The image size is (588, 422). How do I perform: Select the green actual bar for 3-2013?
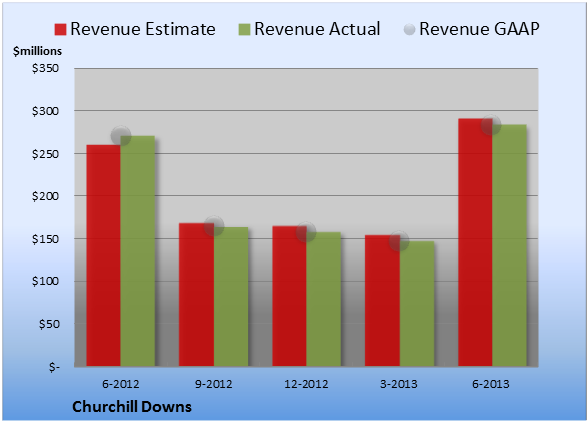417,303
